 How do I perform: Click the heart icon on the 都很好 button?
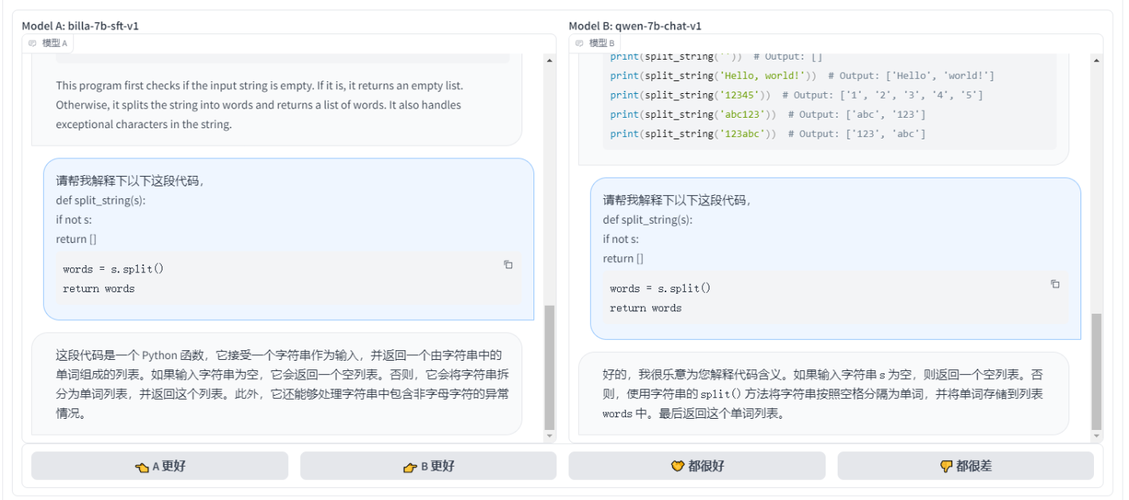677,466
